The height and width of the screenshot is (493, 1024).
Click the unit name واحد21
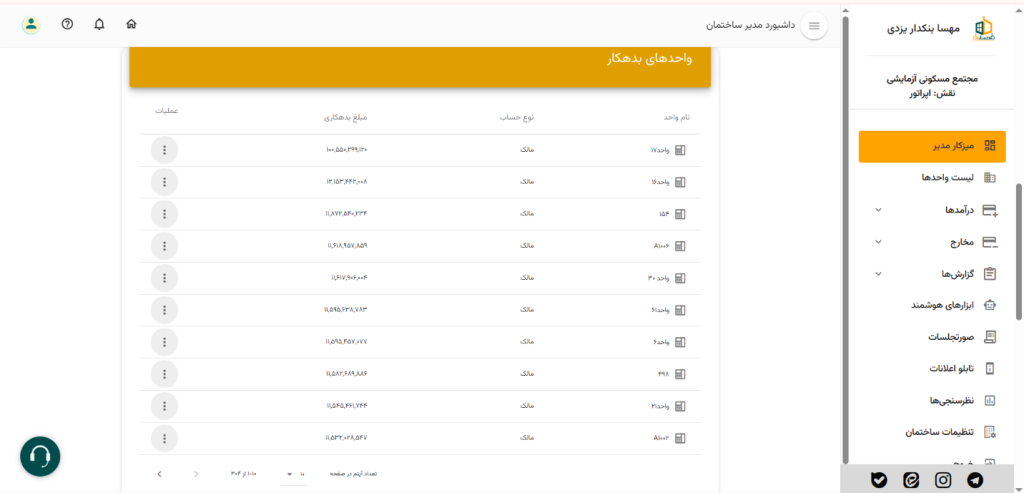coord(660,406)
